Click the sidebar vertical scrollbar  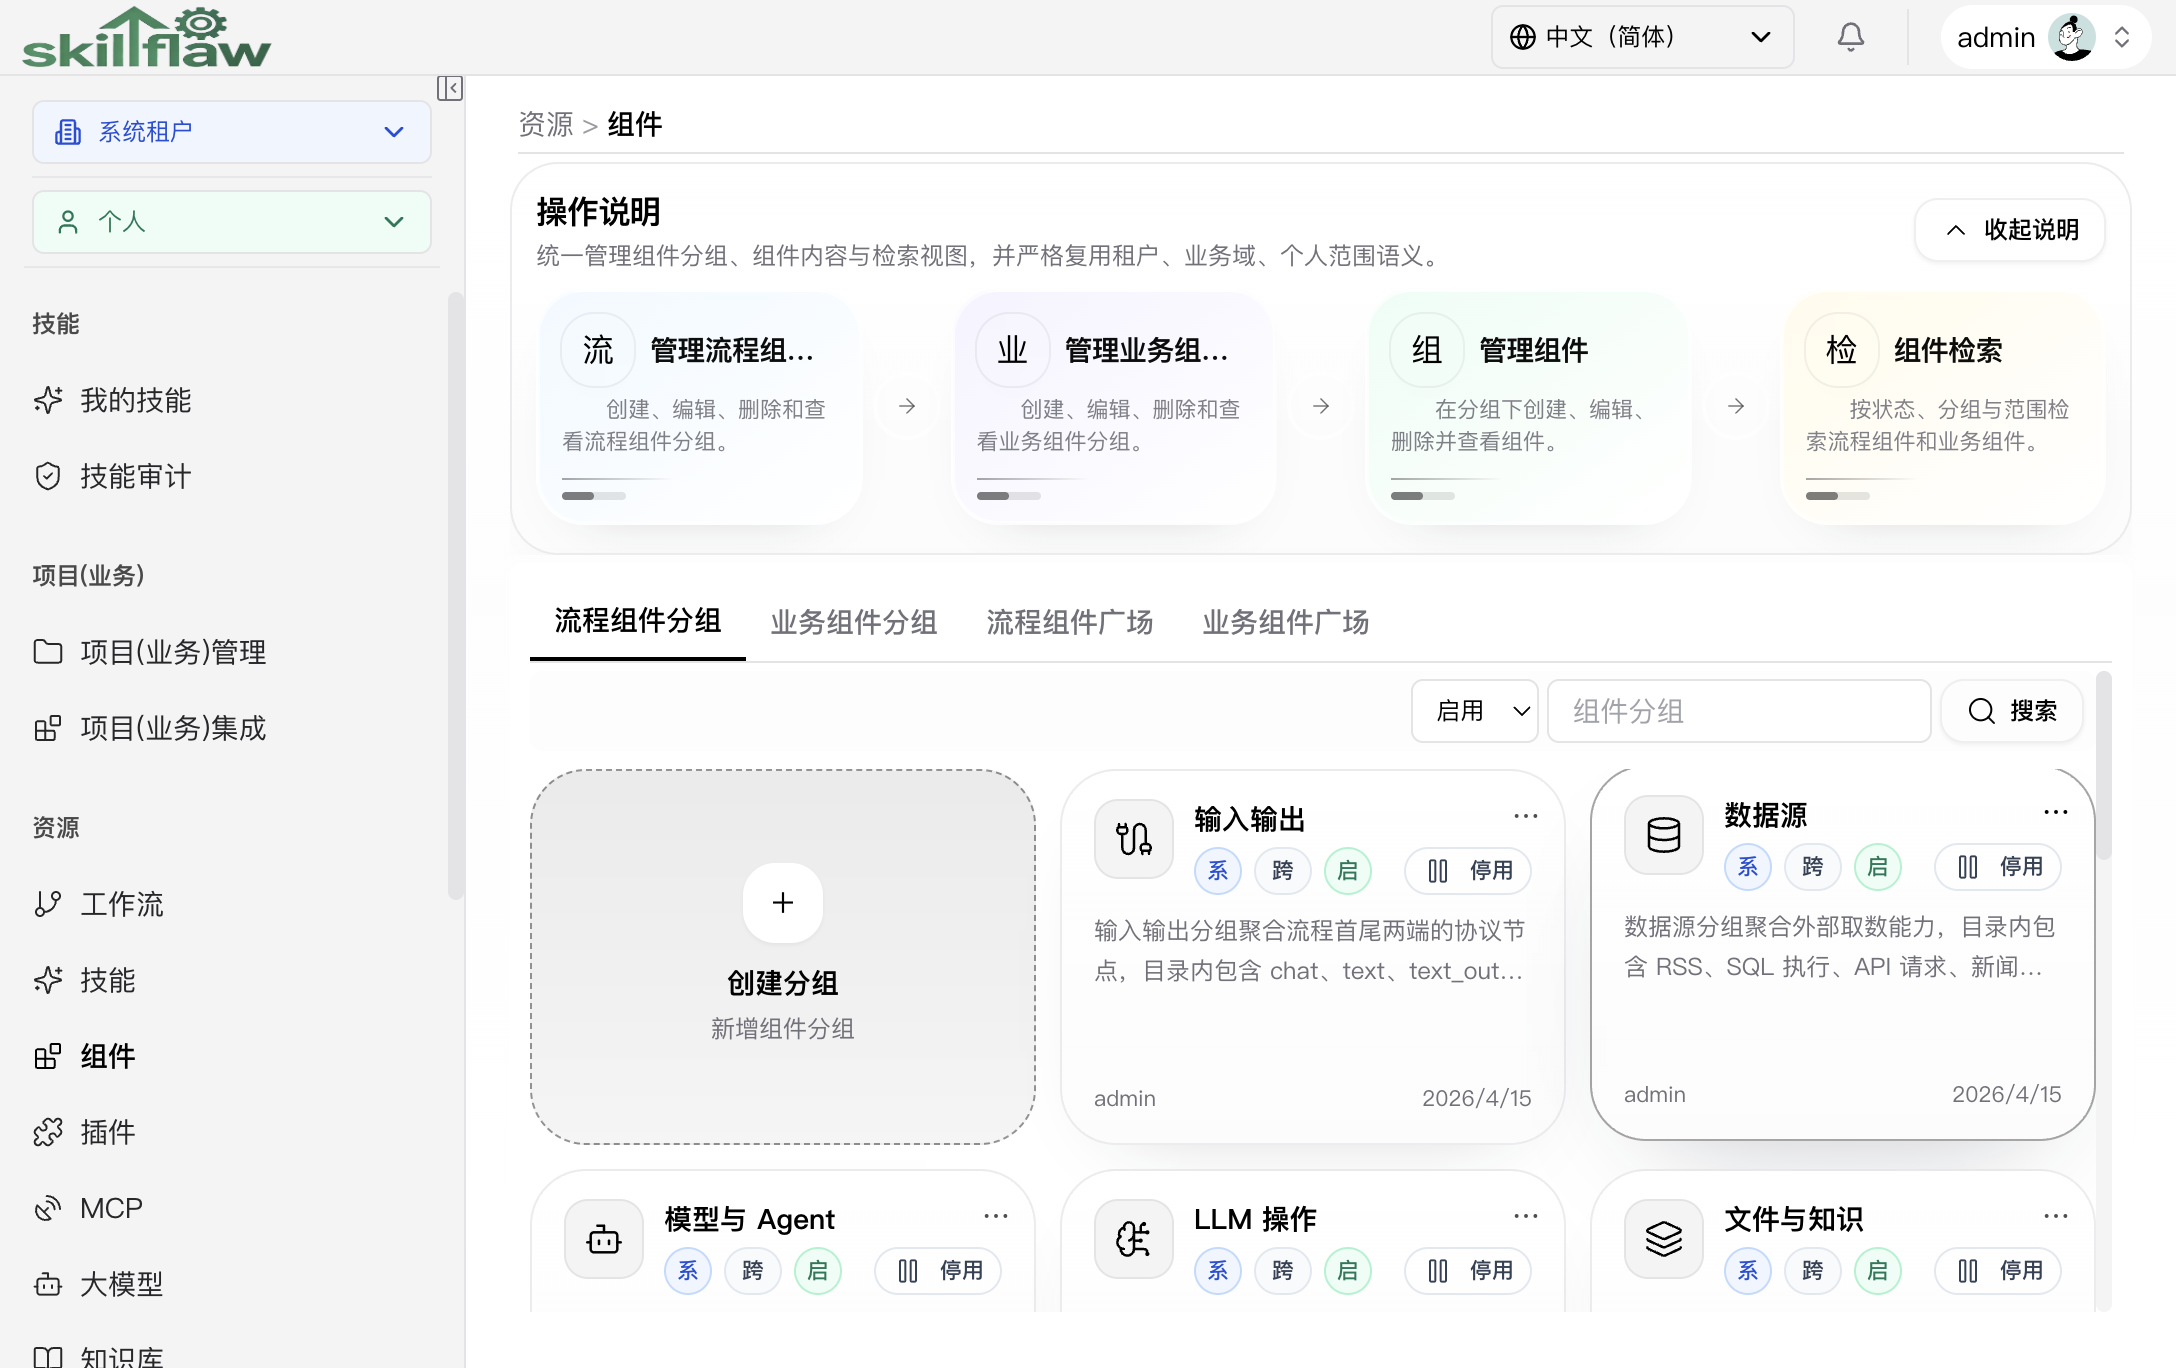click(x=456, y=596)
